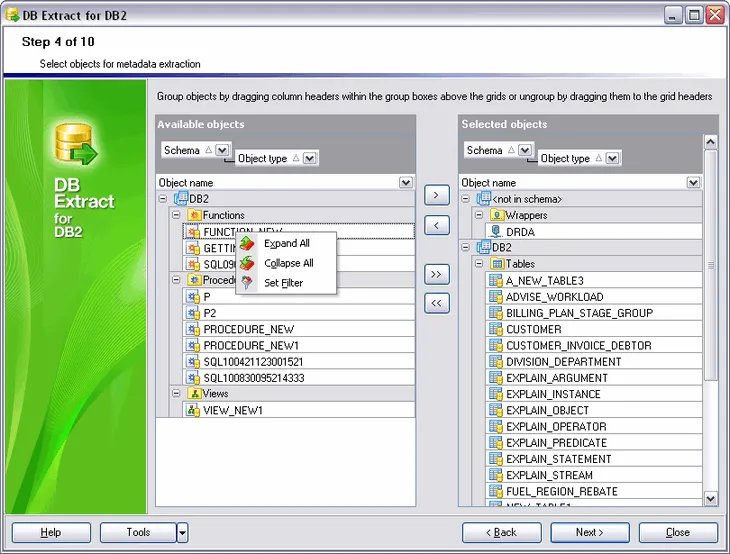The image size is (730, 554).
Task: Click the Next button
Action: click(x=590, y=533)
